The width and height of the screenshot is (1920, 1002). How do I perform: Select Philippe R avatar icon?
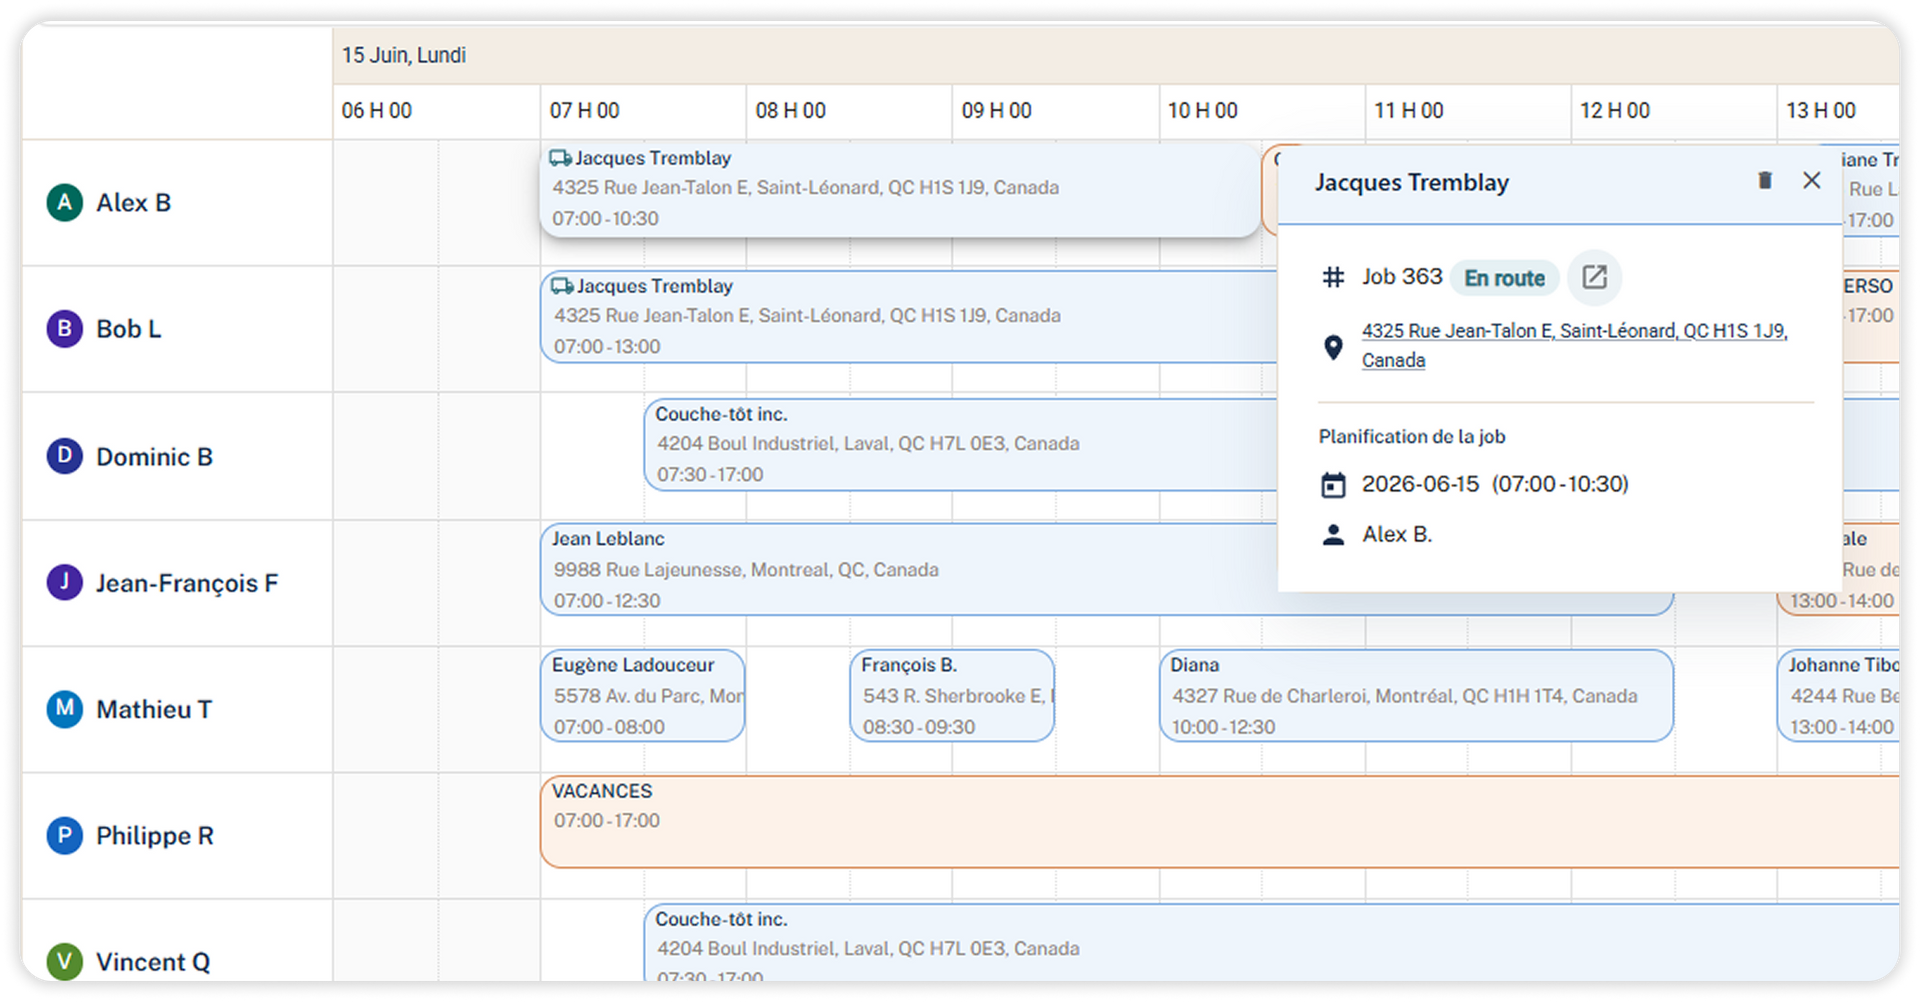(65, 835)
